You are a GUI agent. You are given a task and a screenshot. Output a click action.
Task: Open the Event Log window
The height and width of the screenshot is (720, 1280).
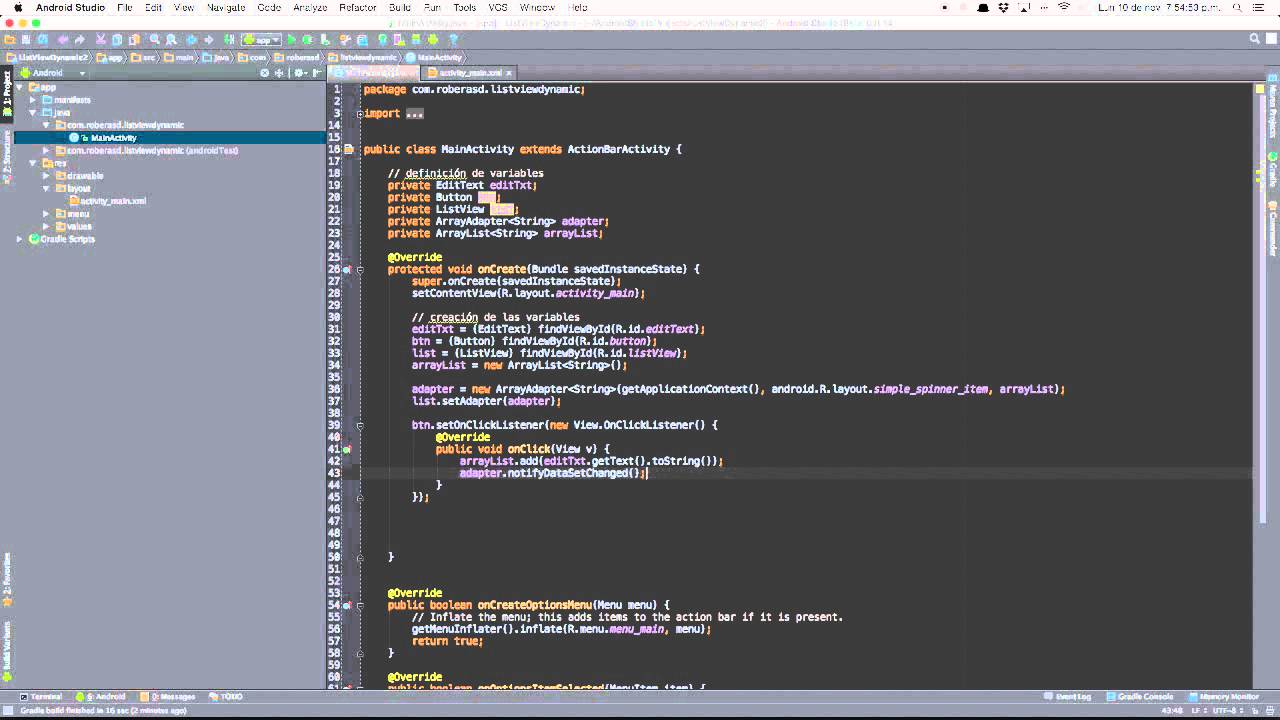coord(1067,697)
